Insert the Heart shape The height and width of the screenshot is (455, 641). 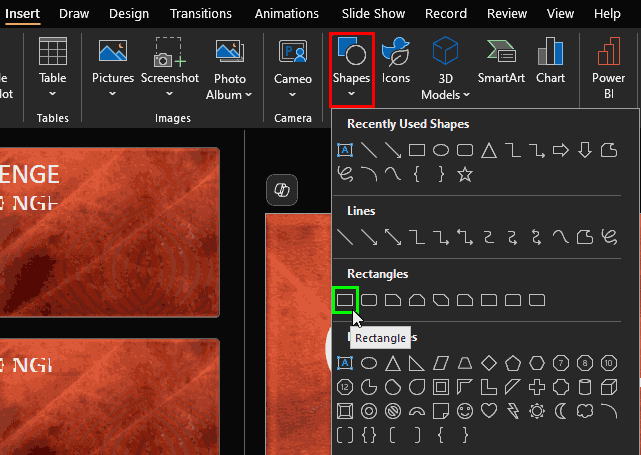coord(489,411)
